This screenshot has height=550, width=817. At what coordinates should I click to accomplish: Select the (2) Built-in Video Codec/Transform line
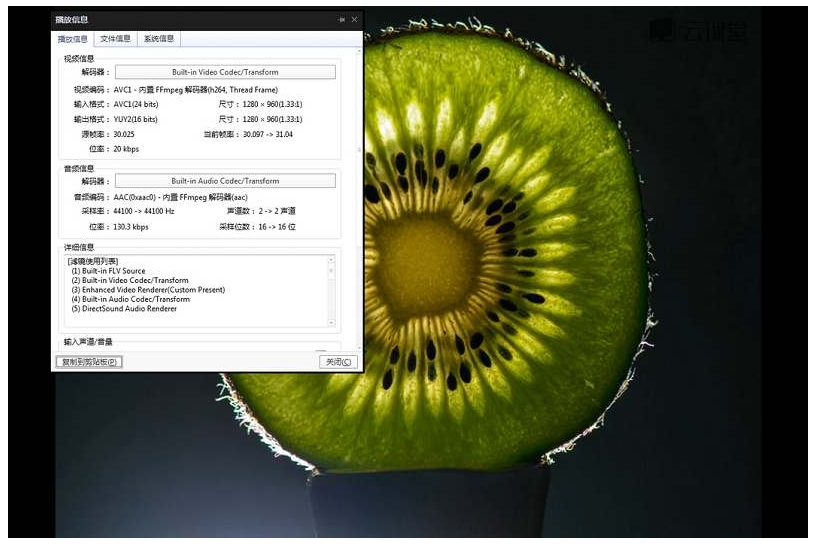130,280
